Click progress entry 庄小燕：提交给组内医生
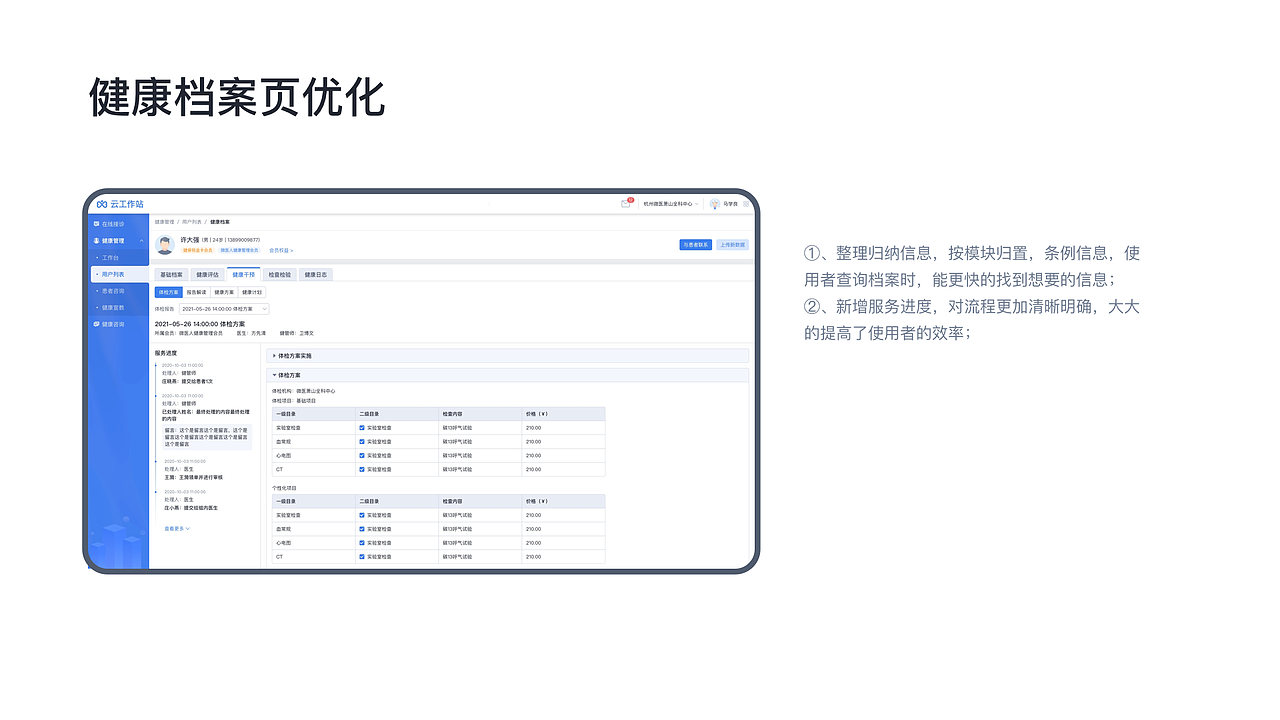This screenshot has width=1280, height=720. click(190, 508)
